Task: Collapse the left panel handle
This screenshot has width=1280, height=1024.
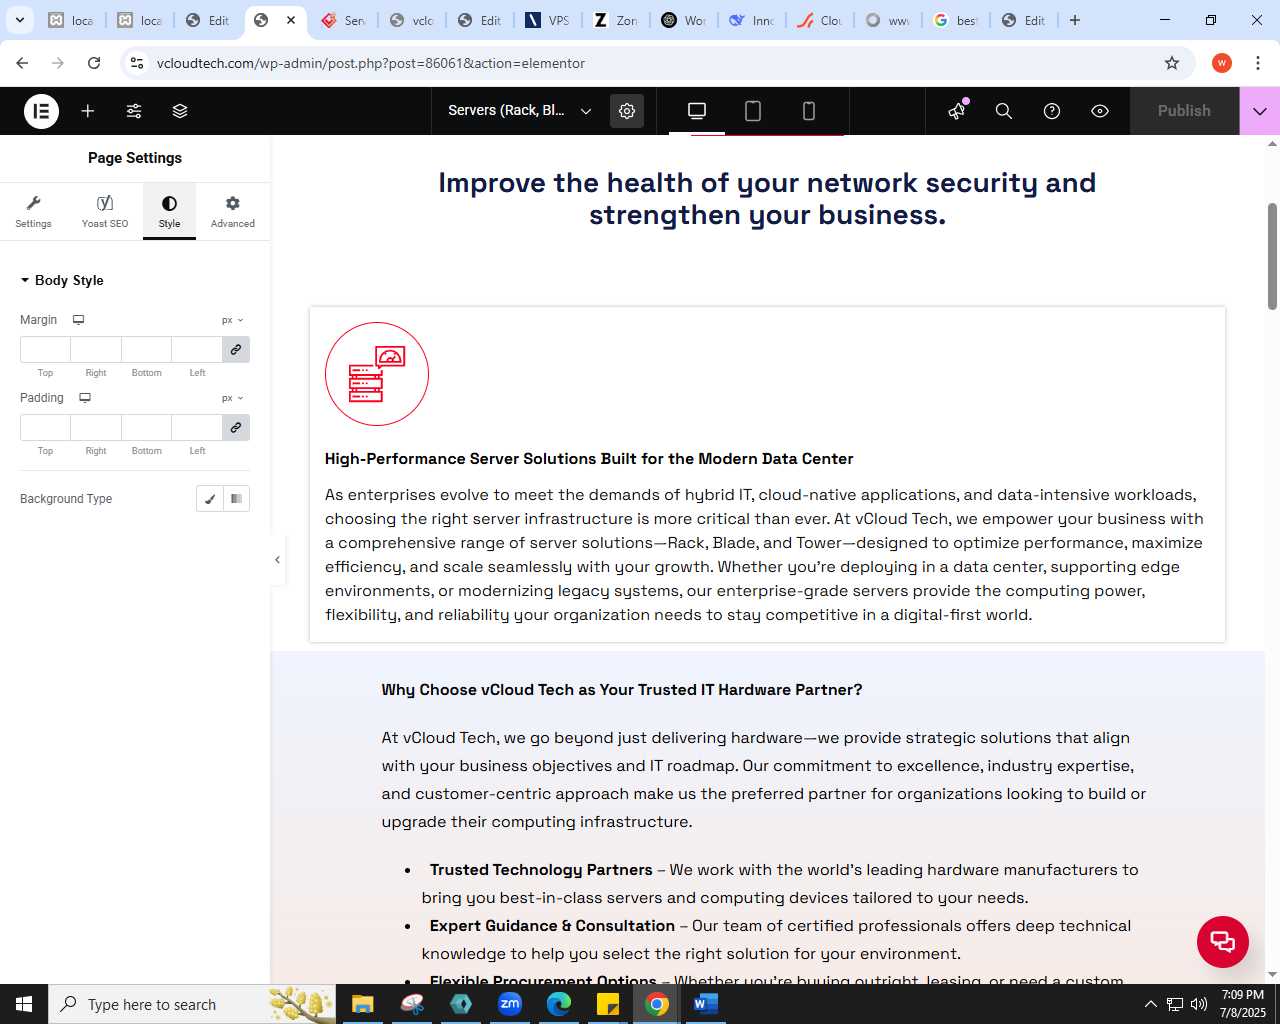Action: (277, 560)
